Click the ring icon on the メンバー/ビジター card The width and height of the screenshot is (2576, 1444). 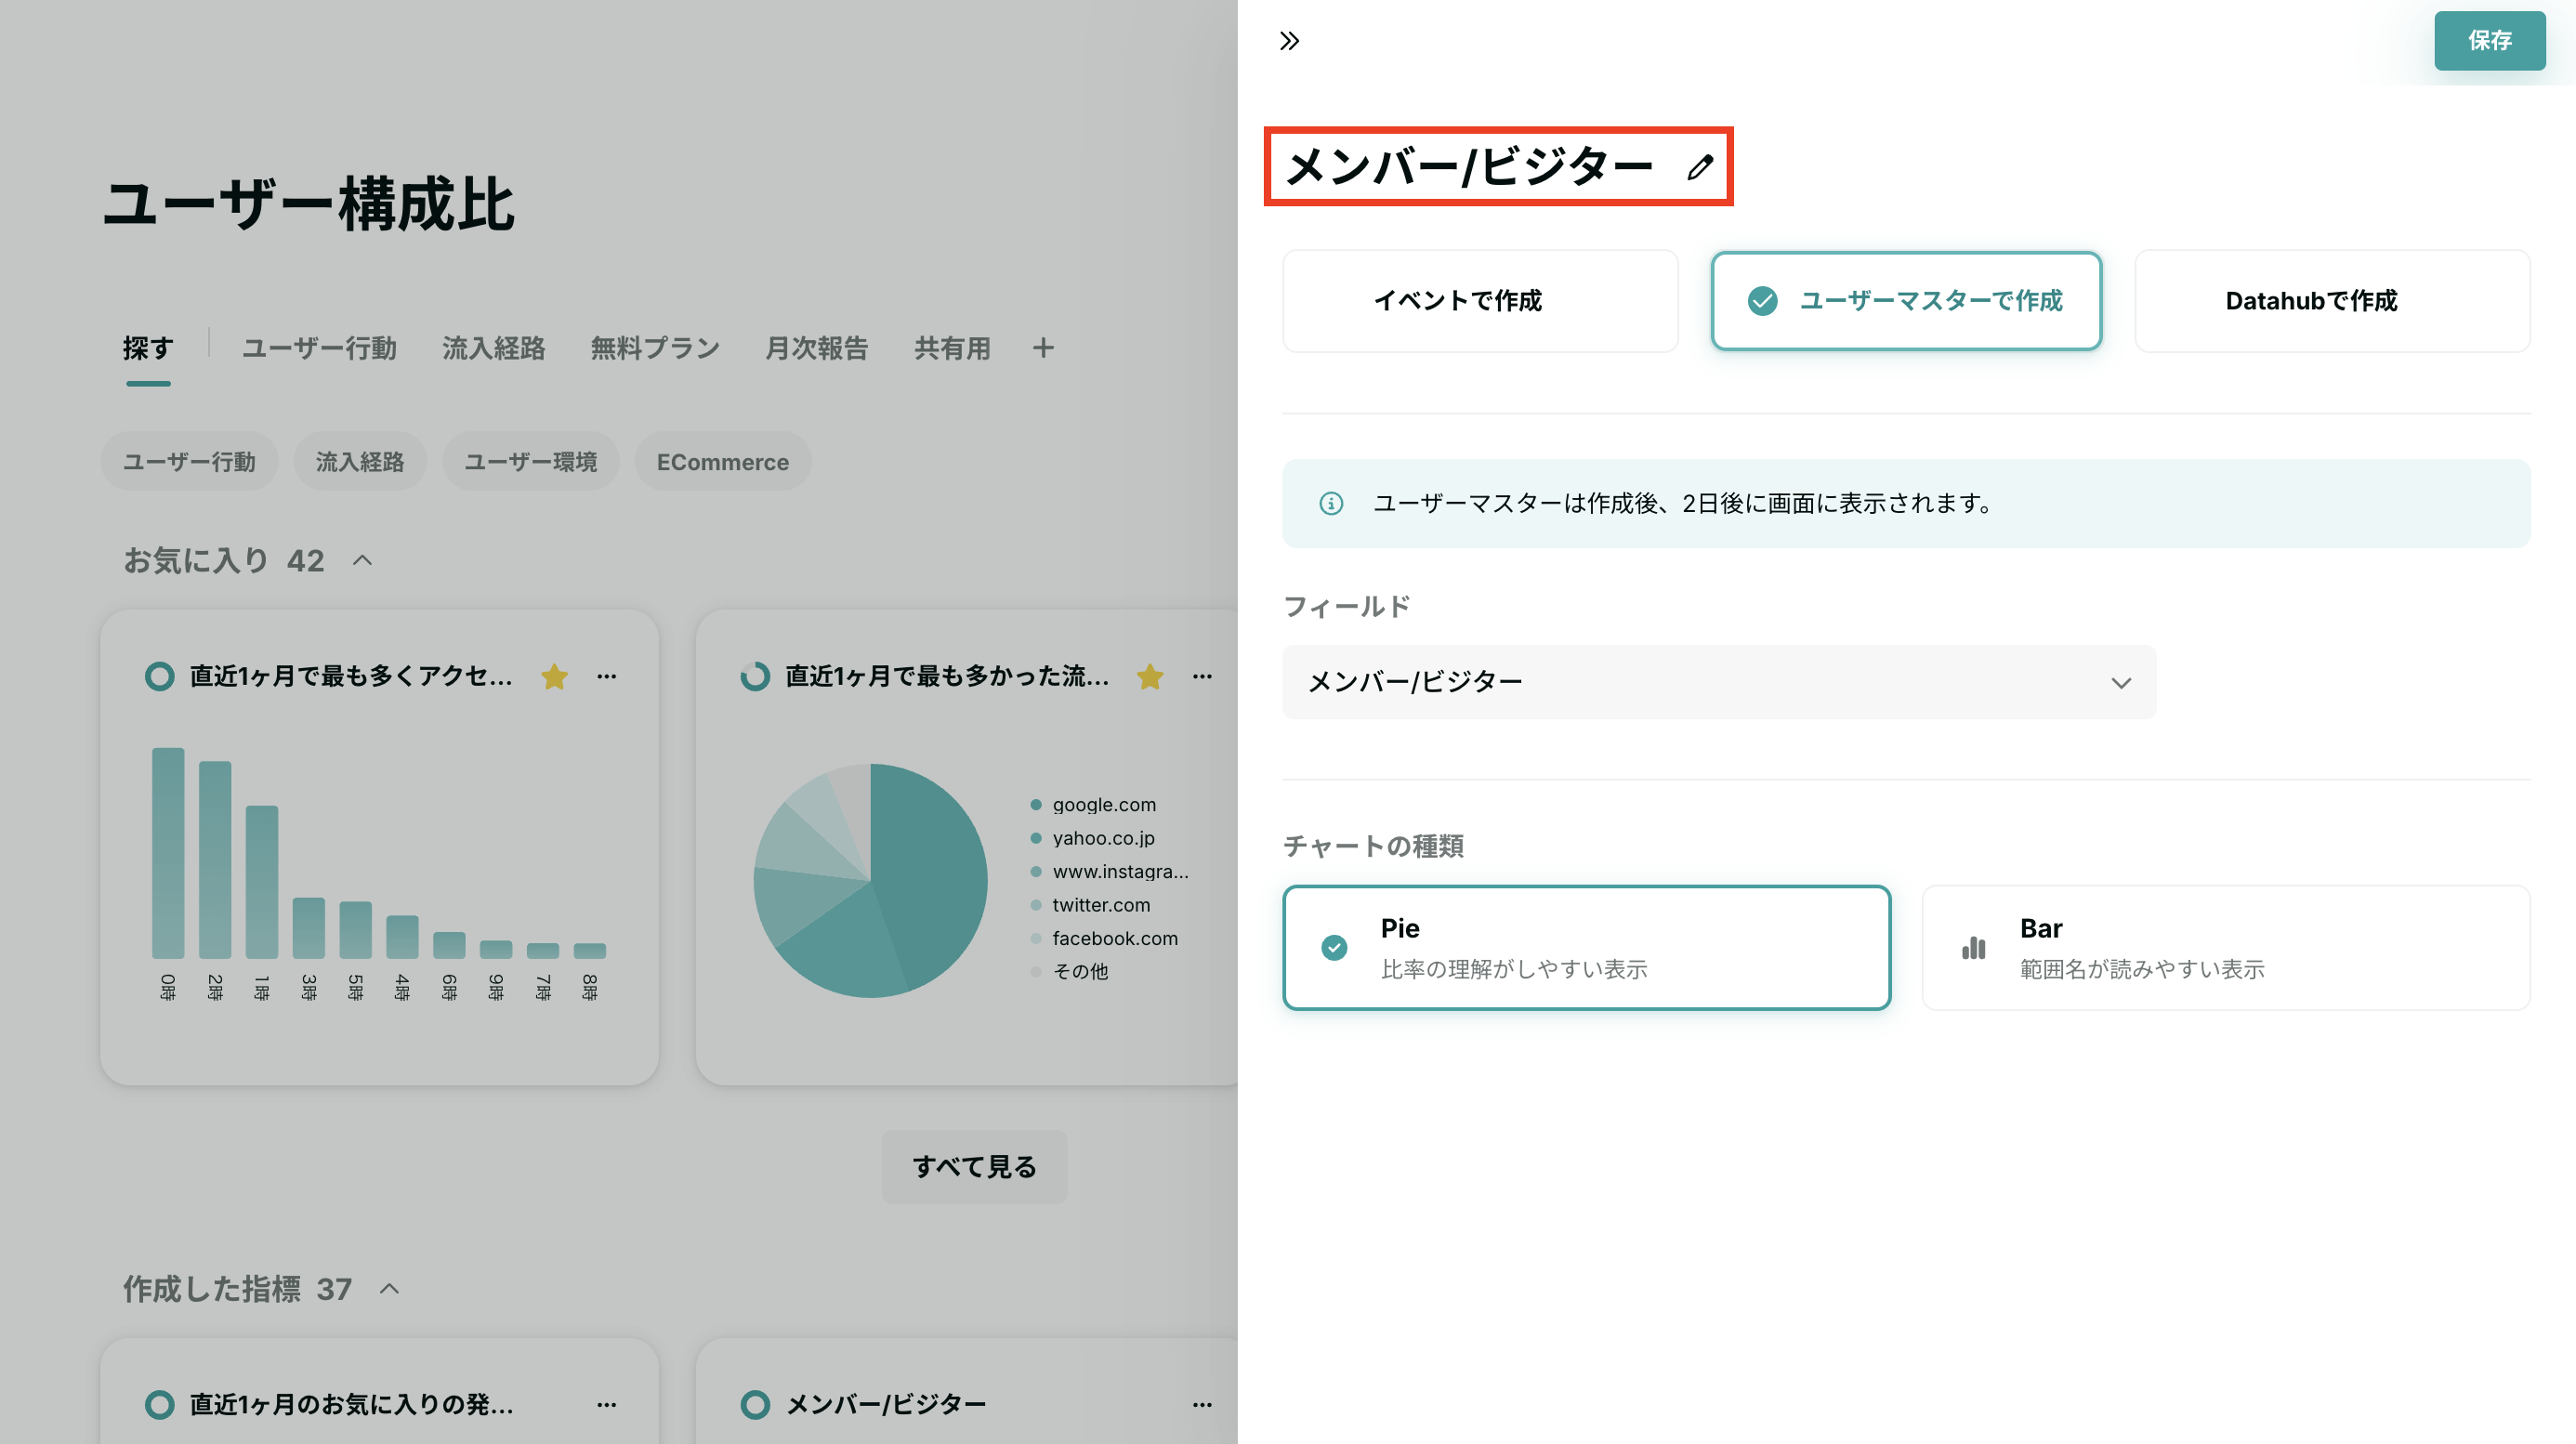point(755,1405)
